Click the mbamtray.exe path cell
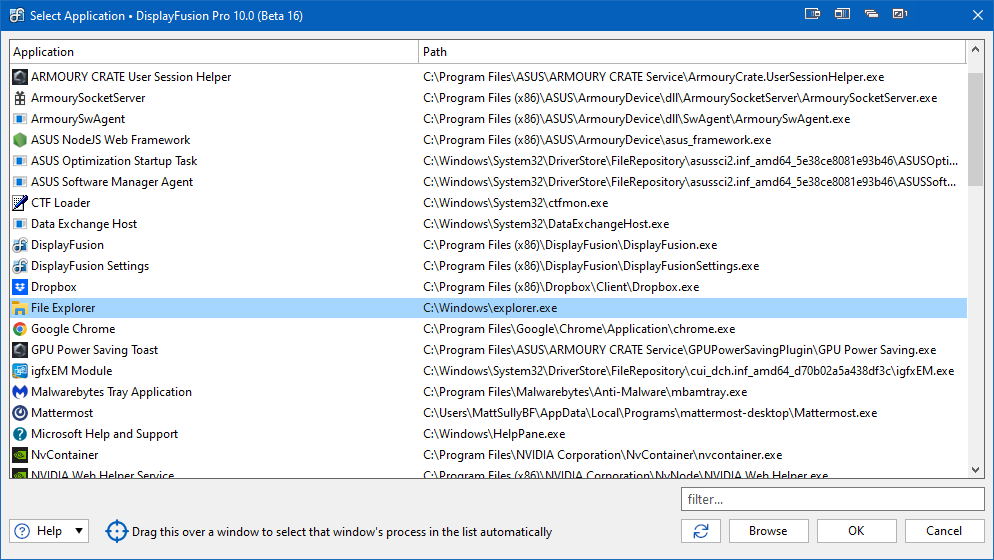The image size is (994, 560). coord(584,392)
